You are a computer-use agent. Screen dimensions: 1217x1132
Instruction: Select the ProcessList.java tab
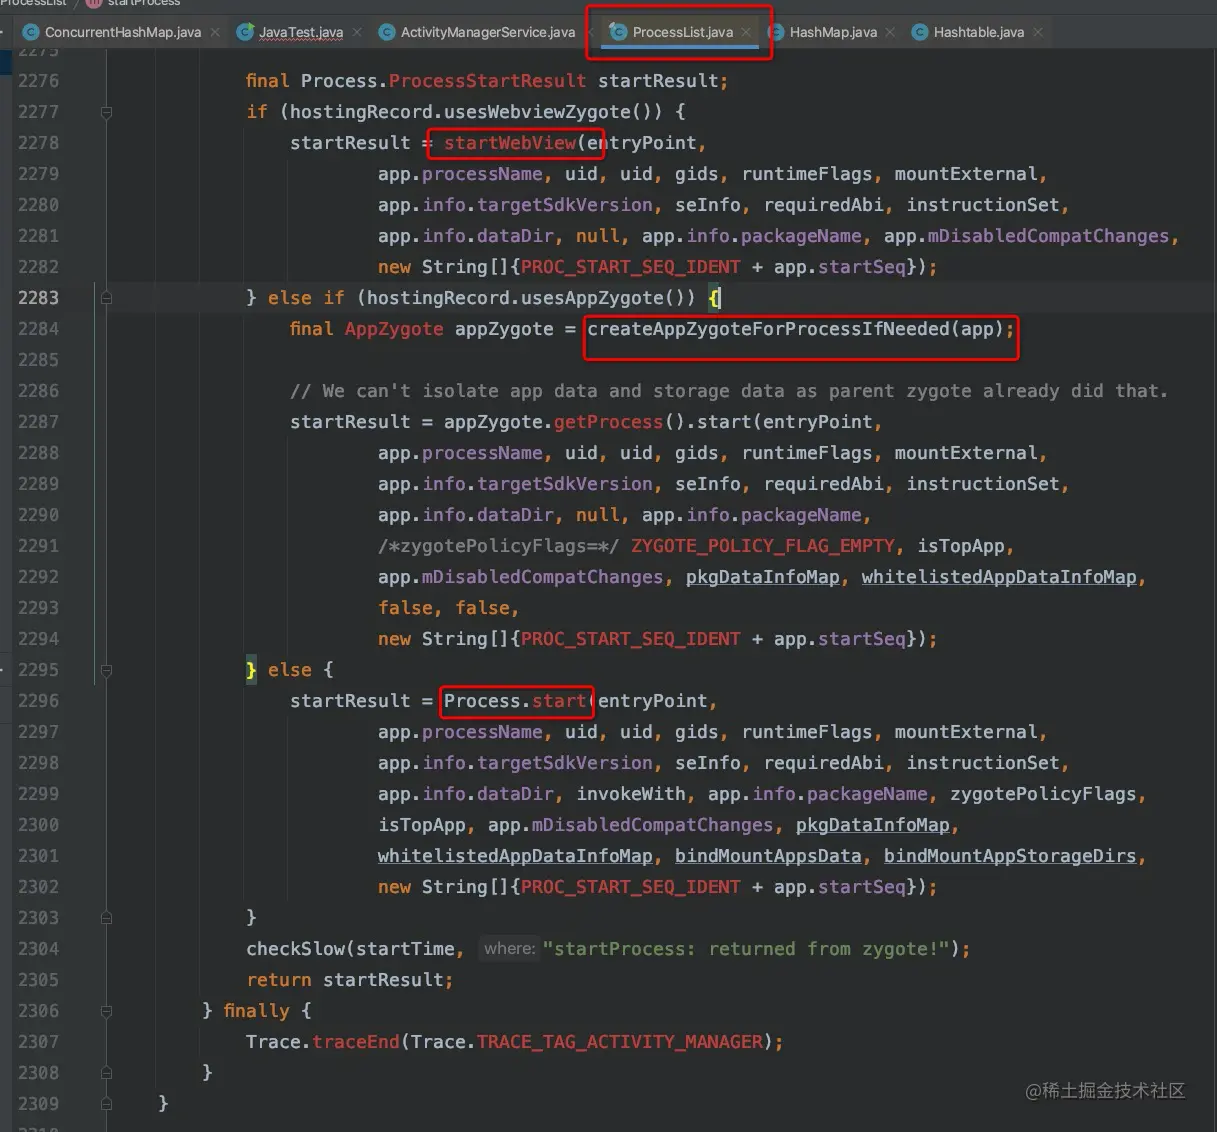coord(683,32)
